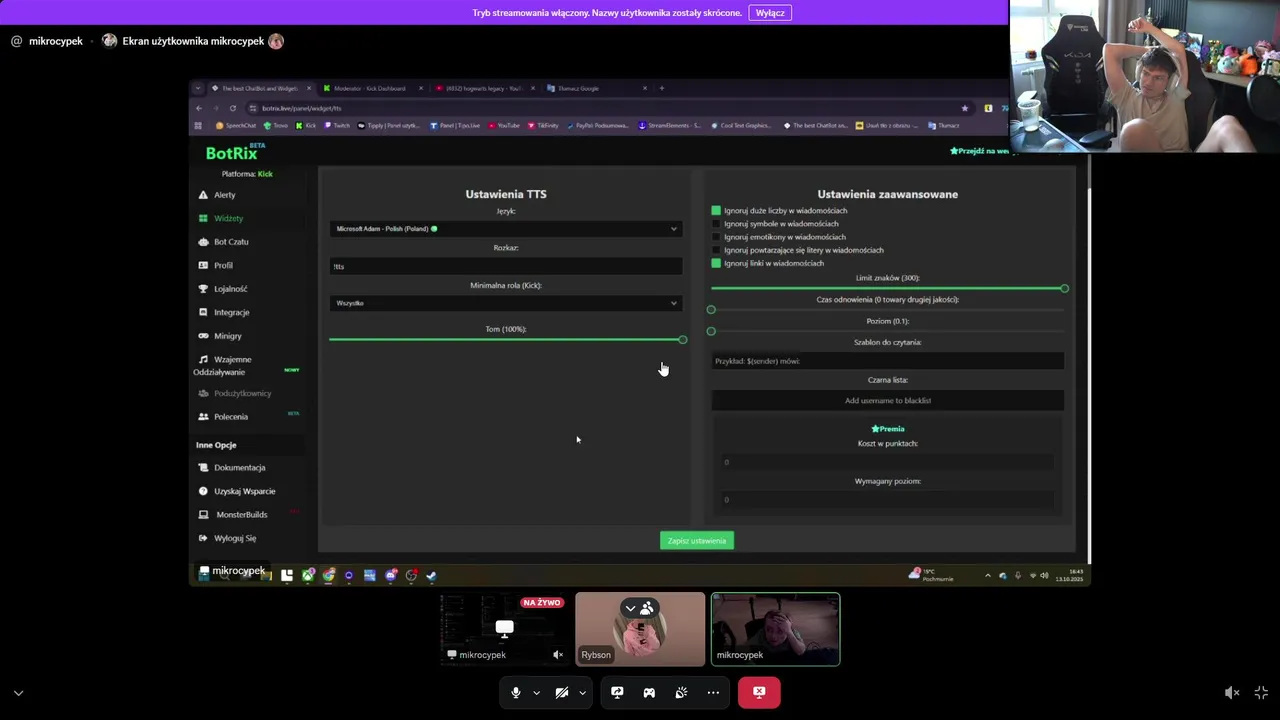Unmute mikrocypek stream speaker icon
This screenshot has height=720, width=1280.
(558, 655)
